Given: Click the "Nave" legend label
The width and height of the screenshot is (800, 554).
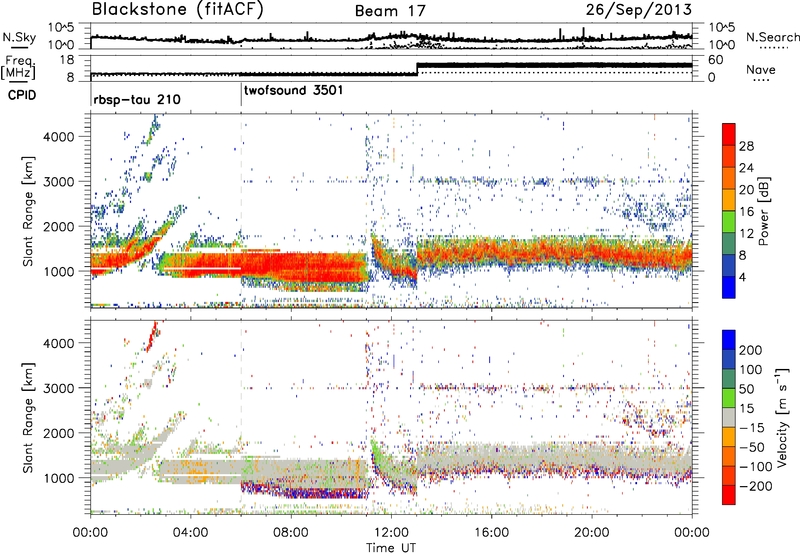Looking at the screenshot, I should point(761,69).
